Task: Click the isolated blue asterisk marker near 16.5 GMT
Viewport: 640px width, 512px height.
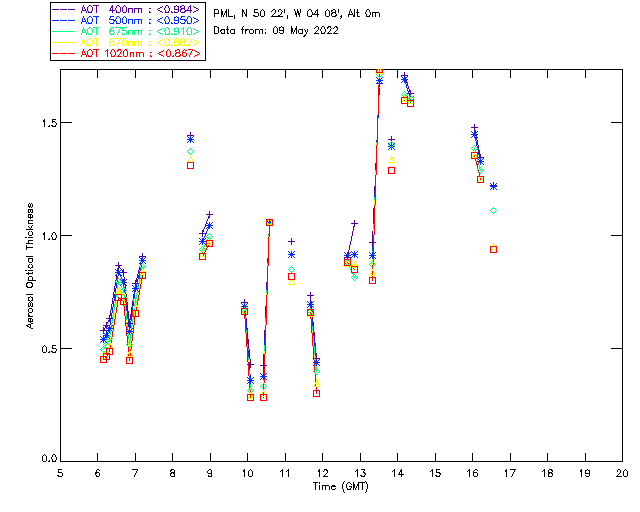Action: (493, 187)
